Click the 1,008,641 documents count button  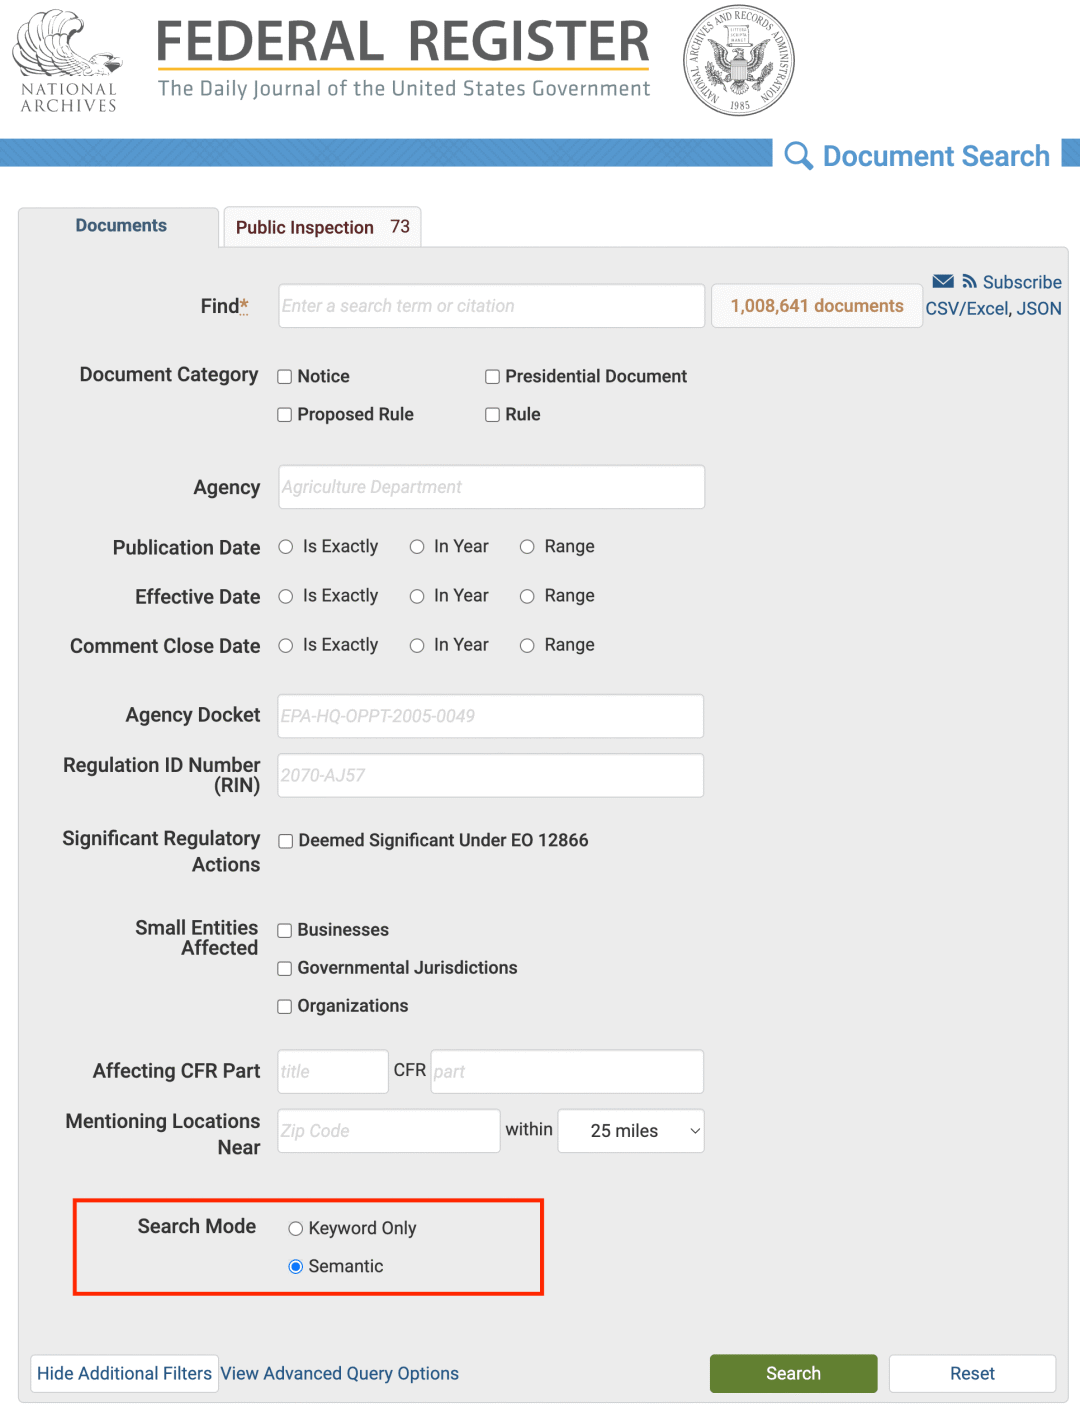(817, 306)
